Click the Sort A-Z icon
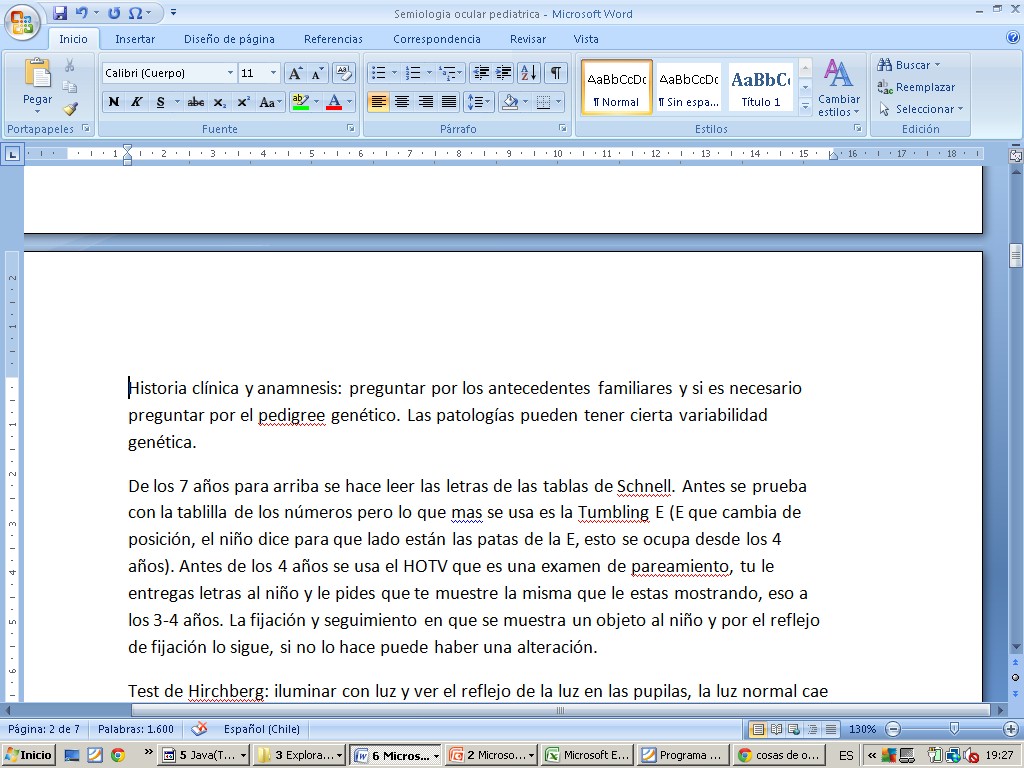1024x768 pixels. [529, 73]
